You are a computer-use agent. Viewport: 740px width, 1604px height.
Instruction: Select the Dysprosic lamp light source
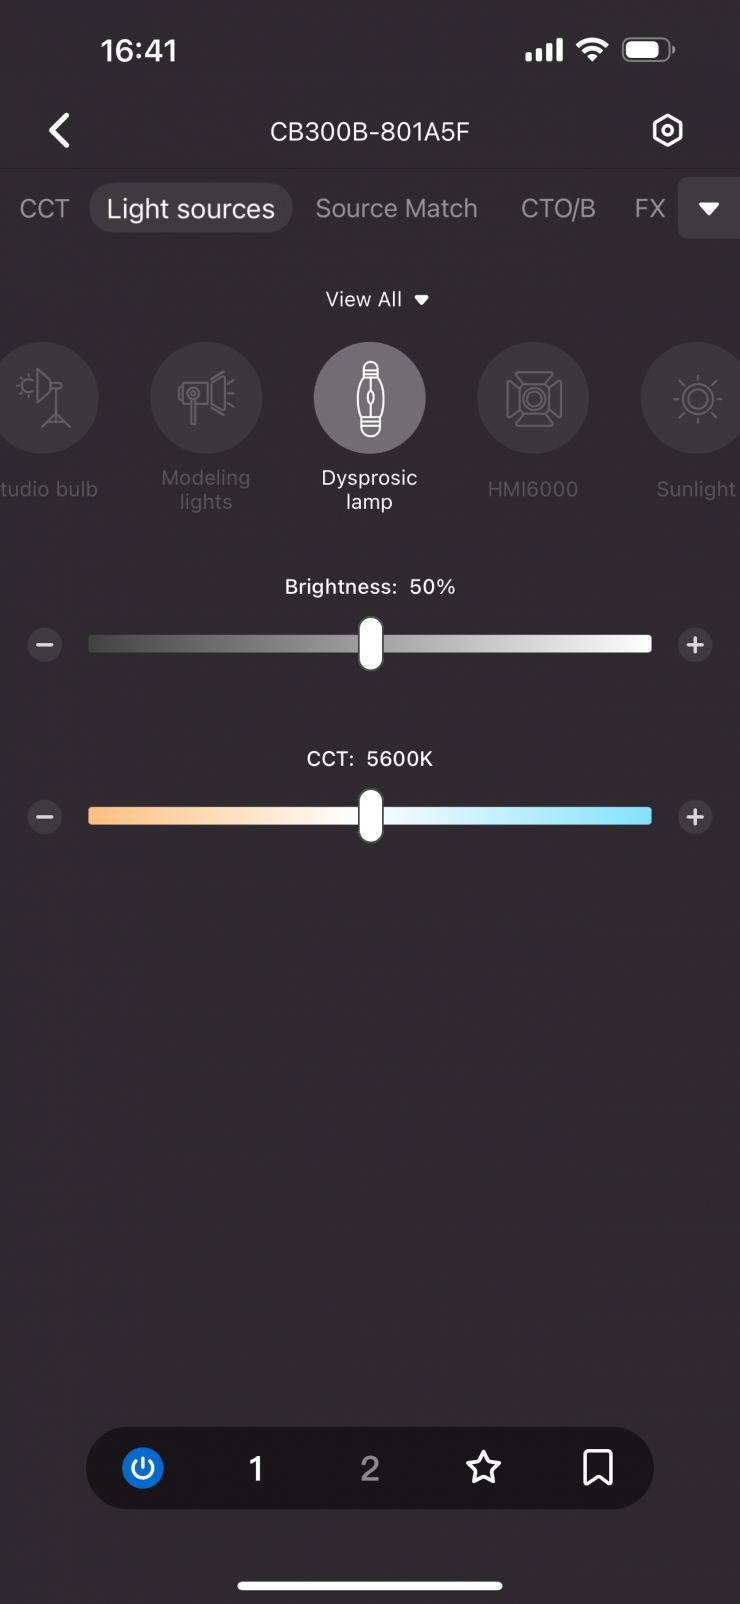[369, 398]
